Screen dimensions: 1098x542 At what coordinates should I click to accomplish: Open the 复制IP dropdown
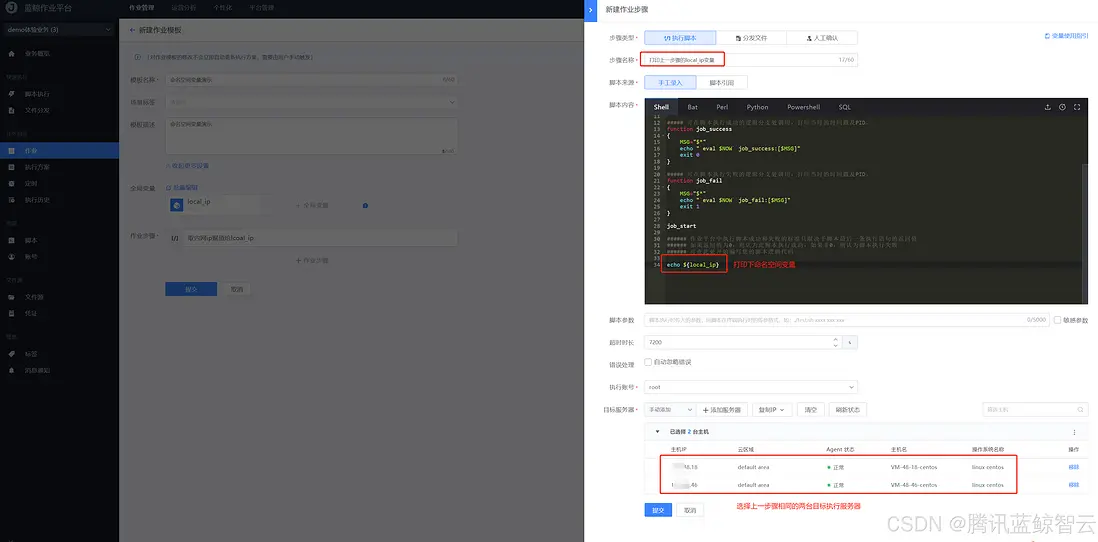pos(771,409)
